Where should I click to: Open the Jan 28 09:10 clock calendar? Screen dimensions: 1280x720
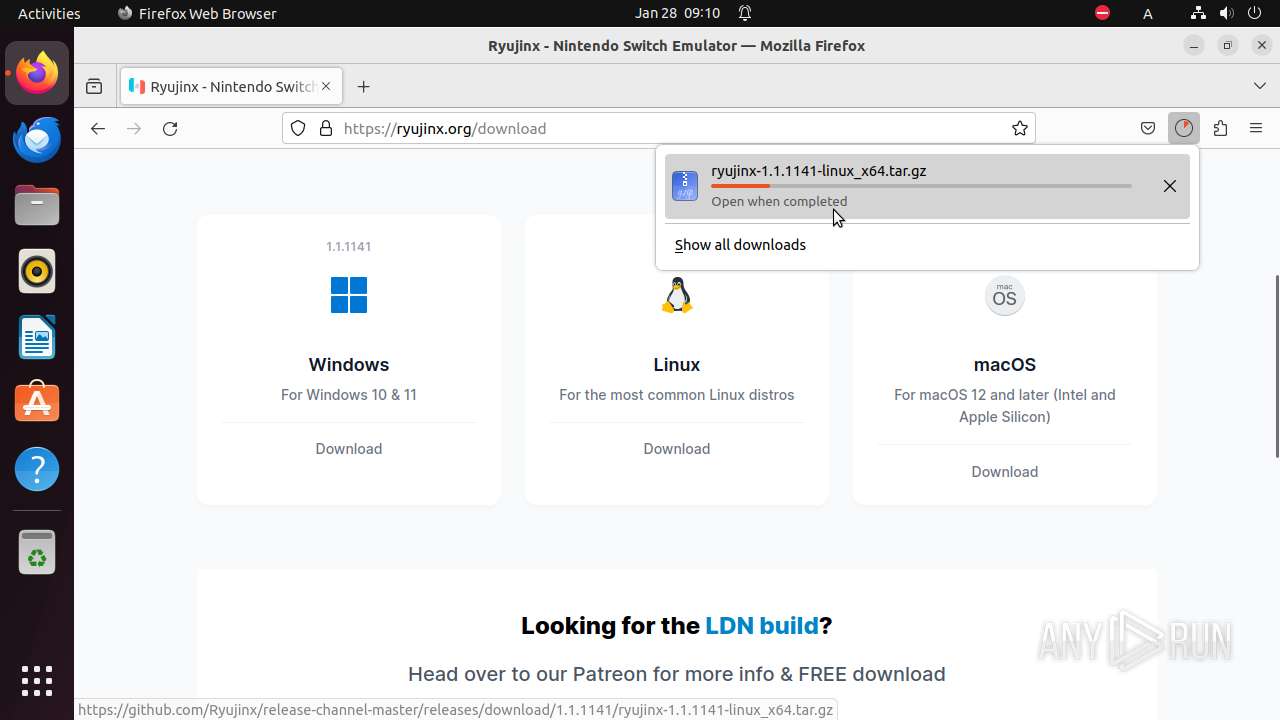(x=677, y=13)
